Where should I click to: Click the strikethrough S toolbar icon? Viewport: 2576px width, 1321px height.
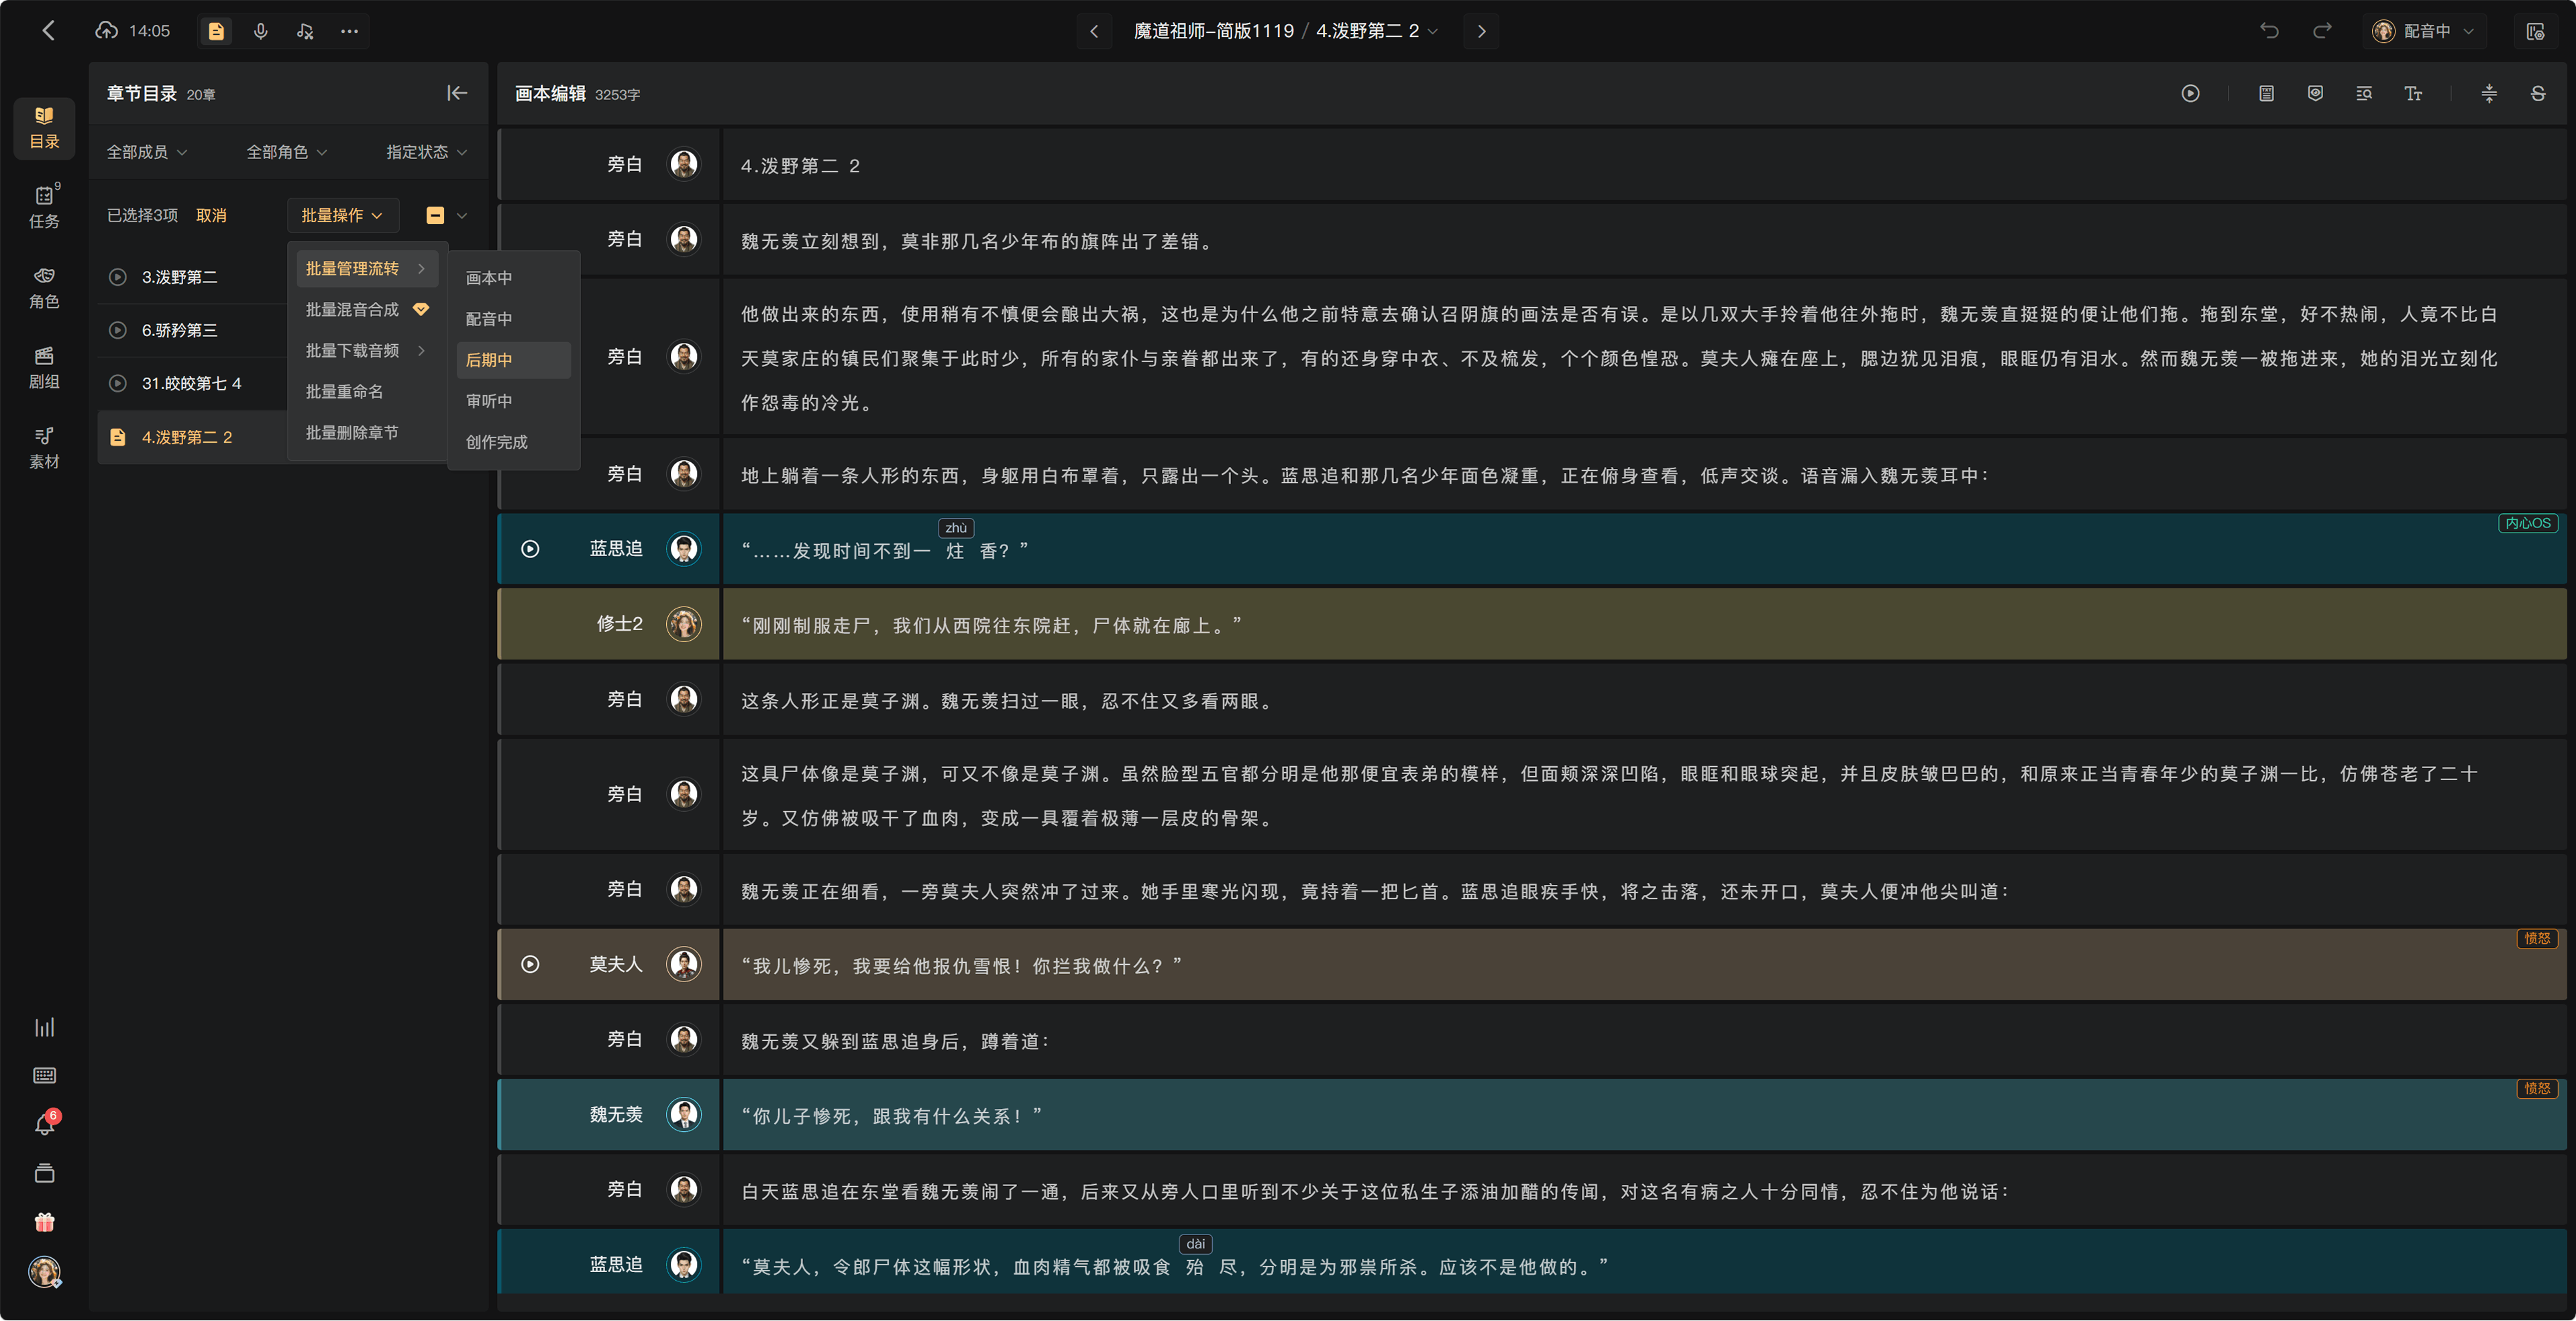[x=2538, y=93]
